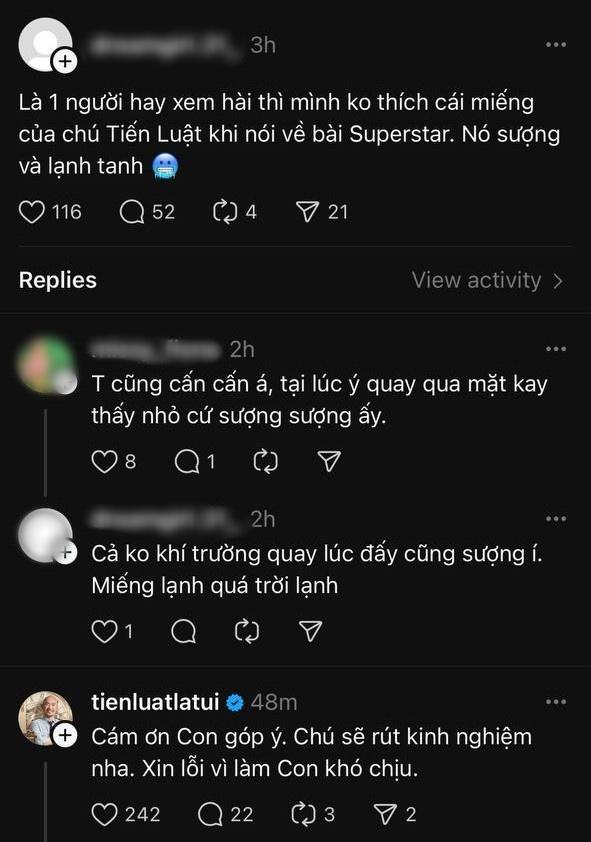591x842 pixels.
Task: Open the three-dot menu on the main post
Action: tap(556, 44)
